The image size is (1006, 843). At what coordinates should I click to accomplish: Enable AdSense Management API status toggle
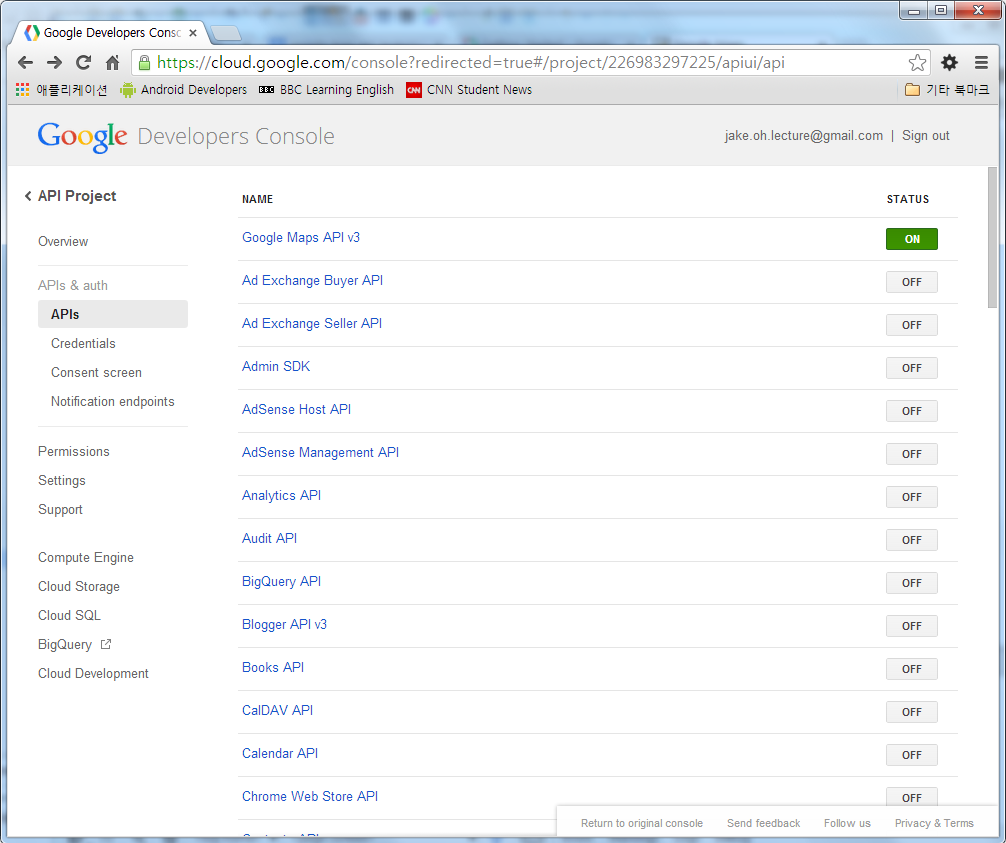point(912,454)
